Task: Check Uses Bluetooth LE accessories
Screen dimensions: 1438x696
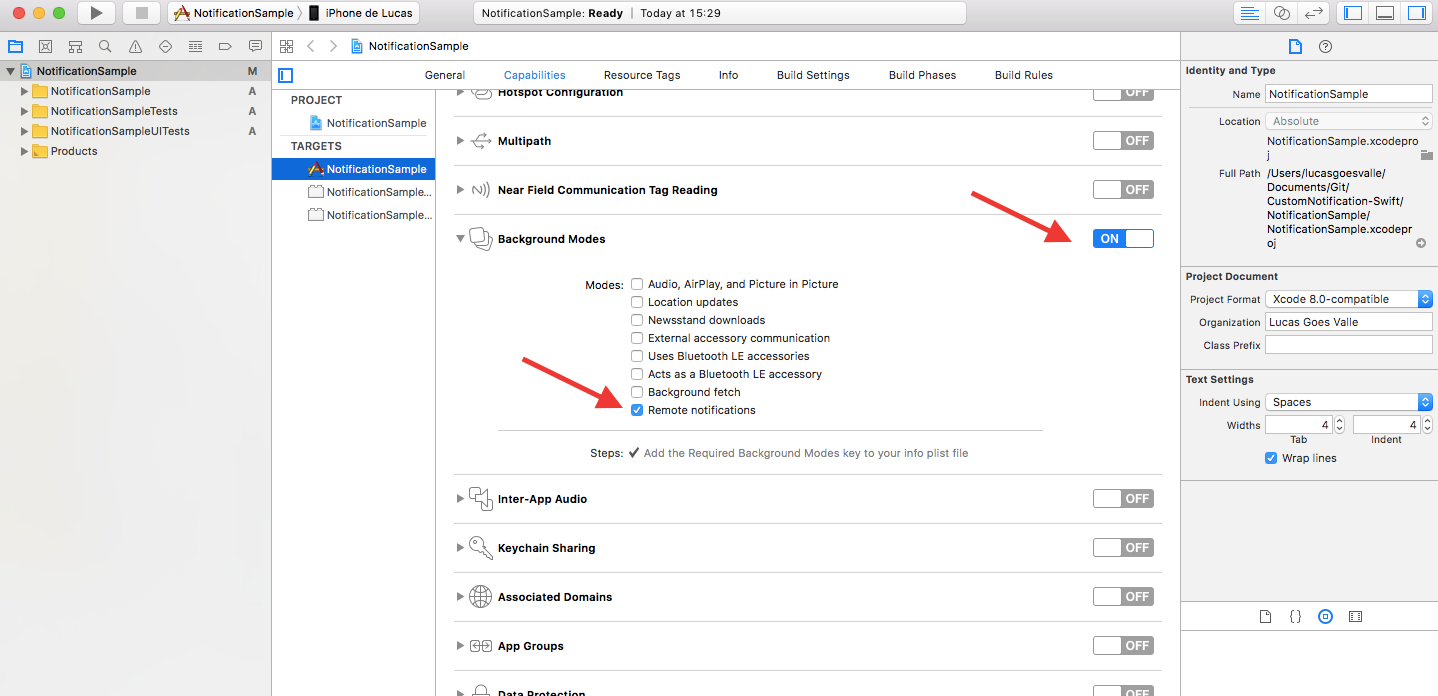Action: click(637, 356)
